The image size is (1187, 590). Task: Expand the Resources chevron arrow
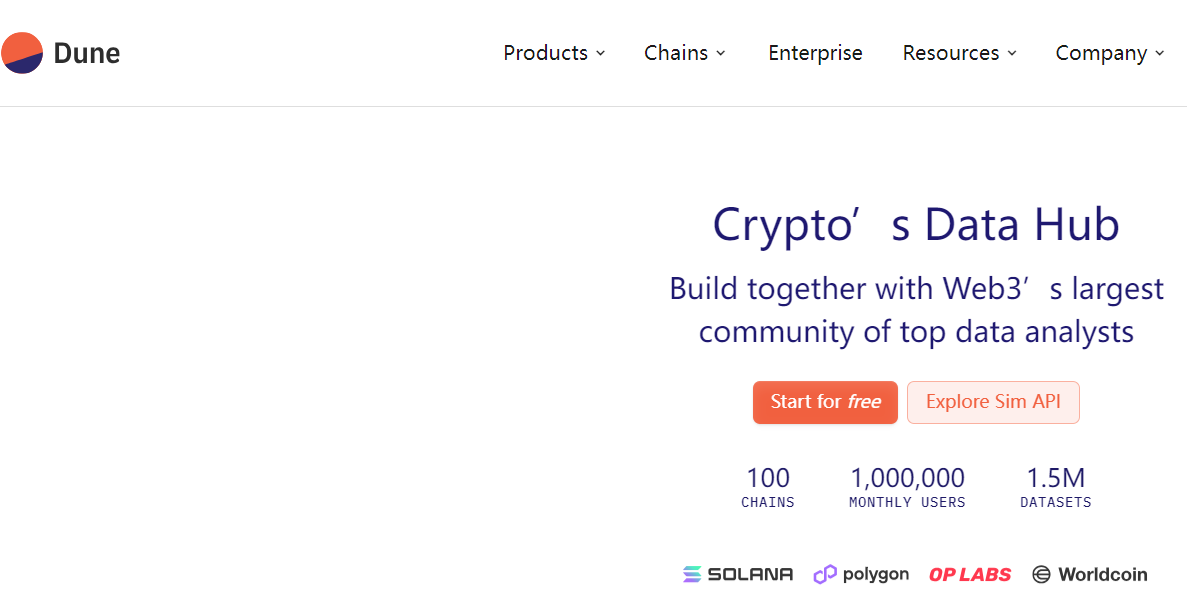1012,53
